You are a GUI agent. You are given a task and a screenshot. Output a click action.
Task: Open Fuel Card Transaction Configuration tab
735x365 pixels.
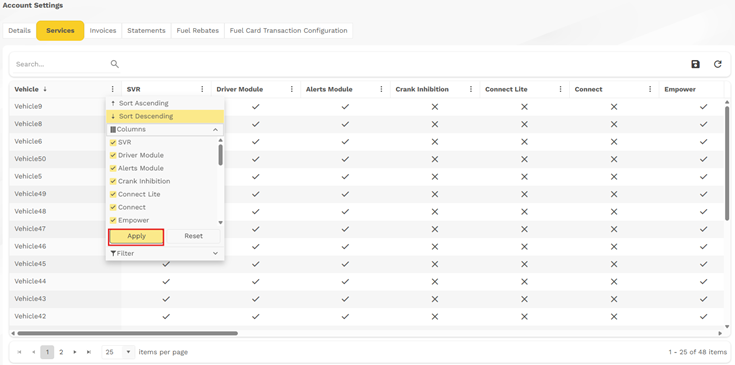pyautogui.click(x=289, y=30)
